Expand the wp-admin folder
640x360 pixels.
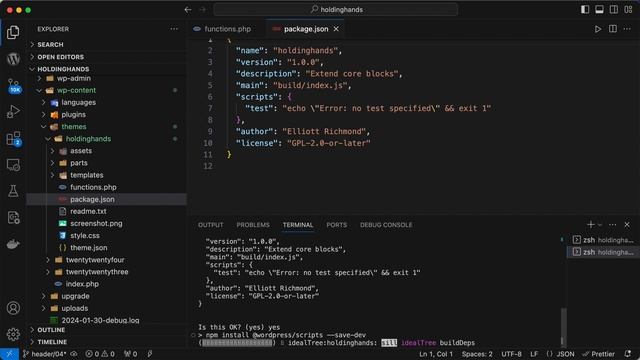[106, 78]
